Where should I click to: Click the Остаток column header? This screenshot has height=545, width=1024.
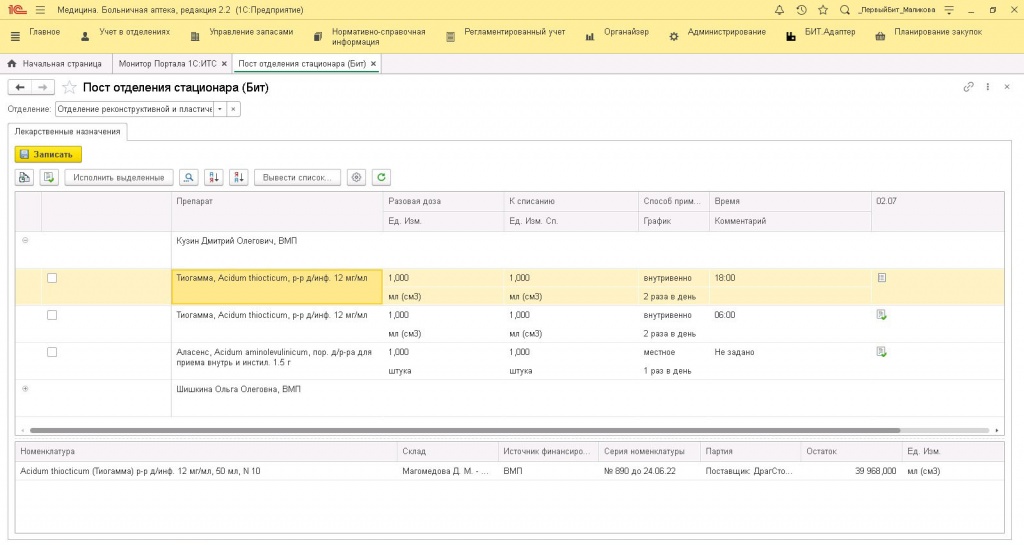tap(851, 451)
